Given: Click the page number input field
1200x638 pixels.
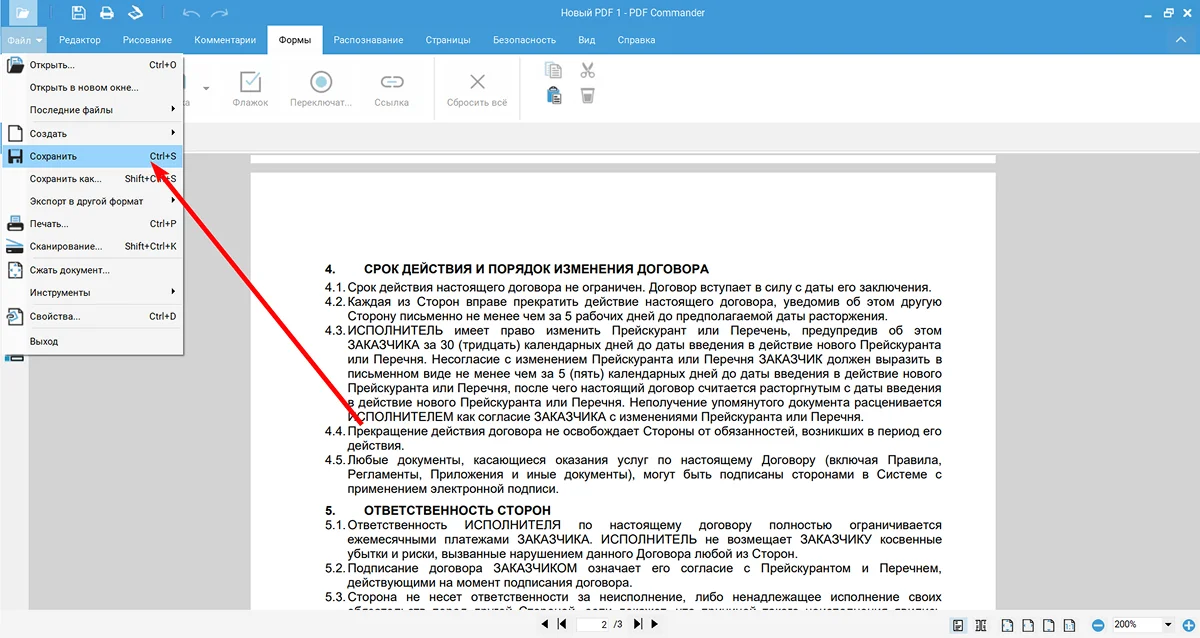Looking at the screenshot, I should pos(593,624).
